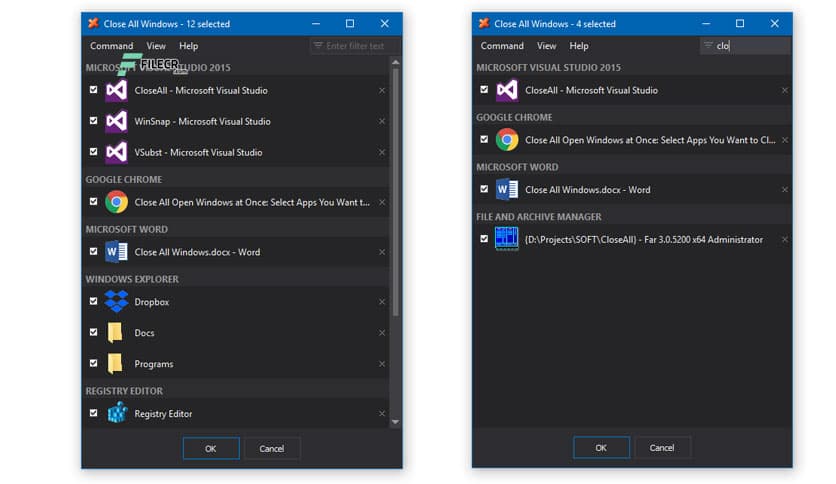Screen dimensions: 836x484
Task: Click the Programs folder icon
Action: (x=116, y=364)
